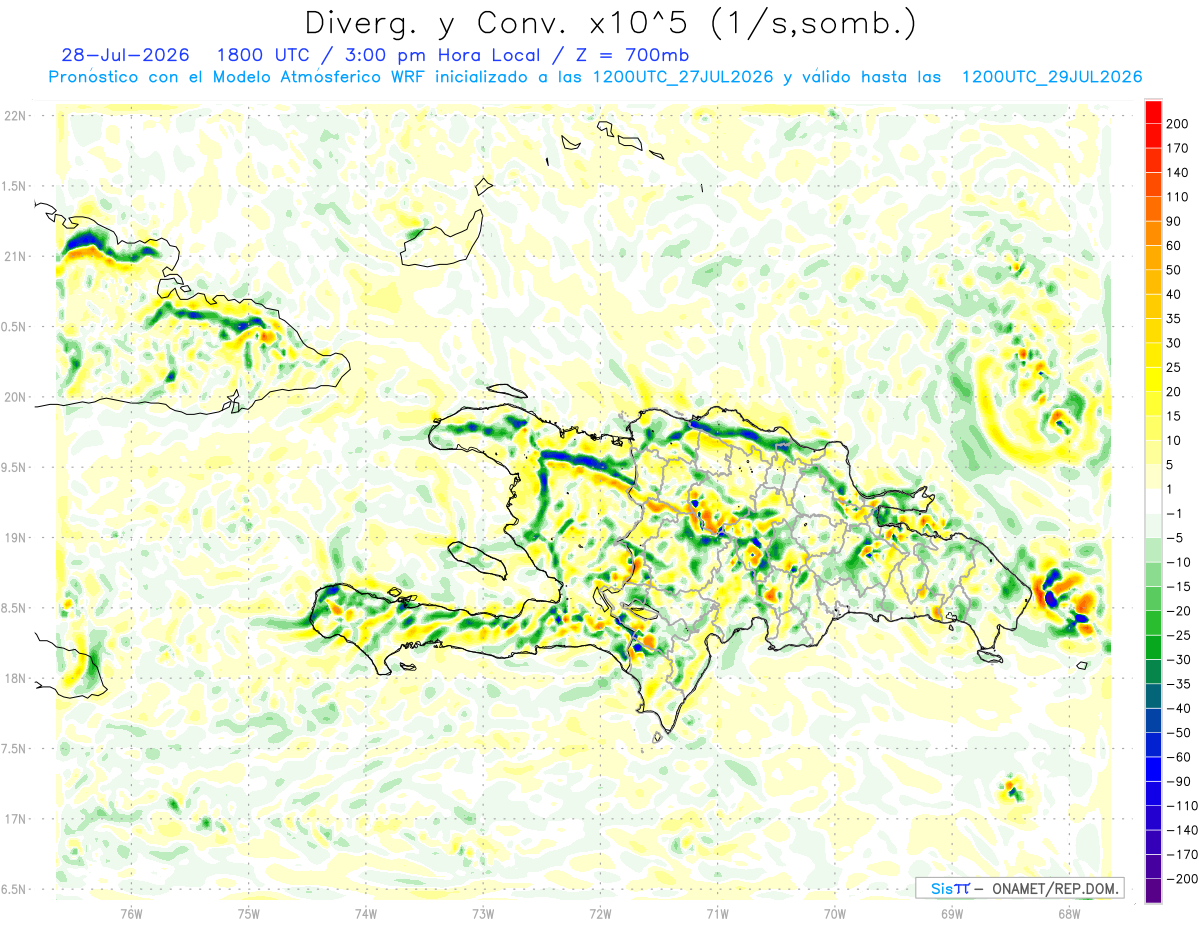The width and height of the screenshot is (1200, 927).
Task: Select the "73W" longitude label
Action: [483, 913]
